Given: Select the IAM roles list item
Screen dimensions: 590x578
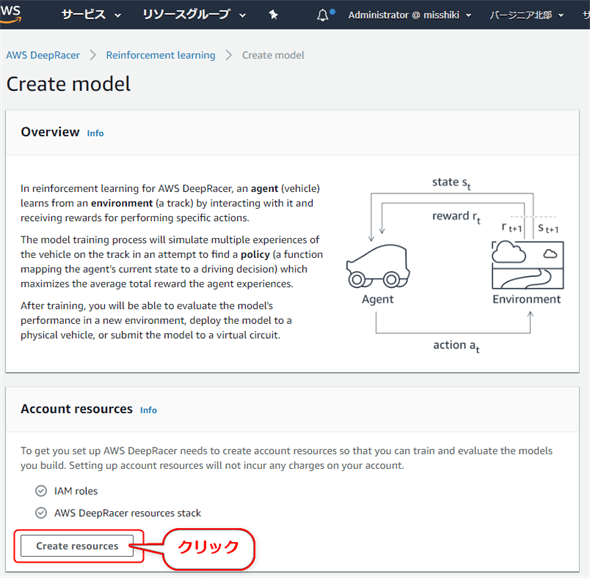Looking at the screenshot, I should pyautogui.click(x=66, y=491).
